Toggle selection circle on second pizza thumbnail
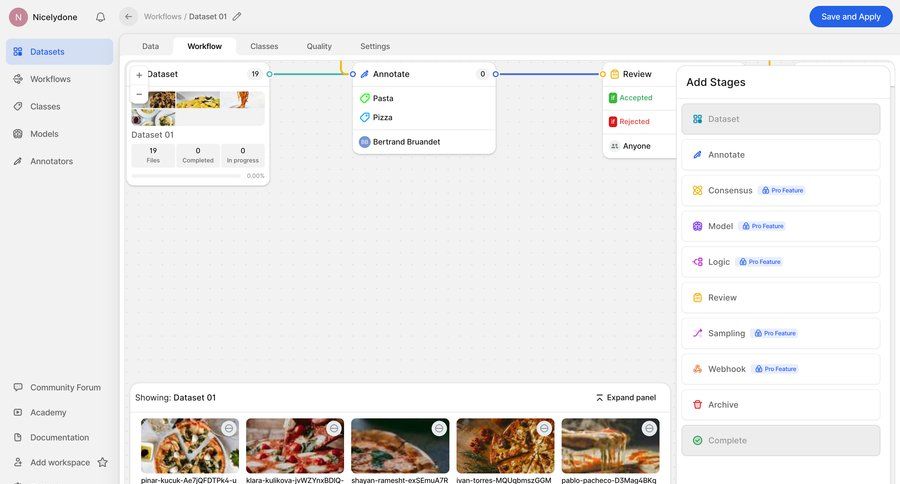The width and height of the screenshot is (900, 484). pos(334,428)
